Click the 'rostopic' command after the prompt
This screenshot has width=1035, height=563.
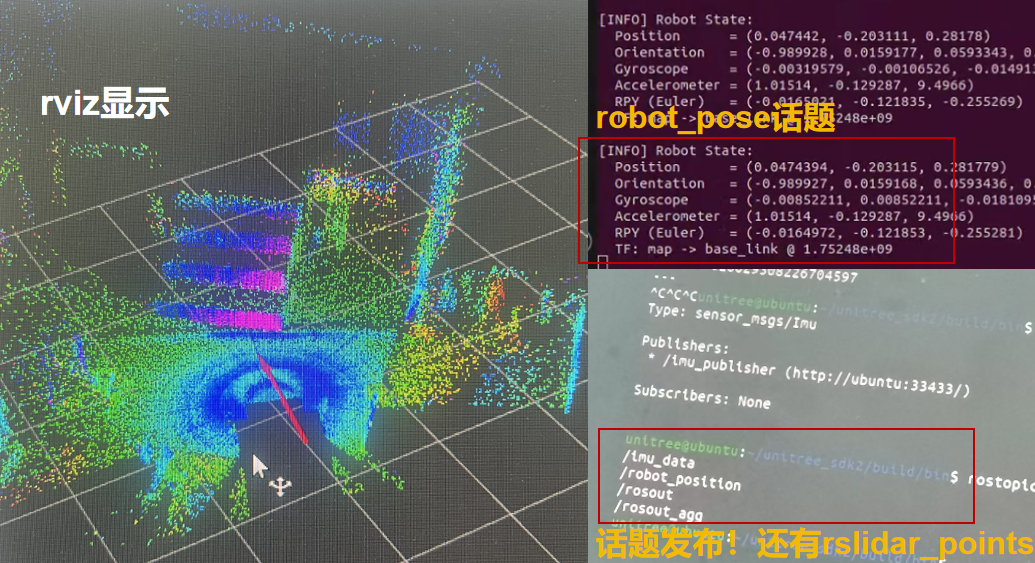click(x=1001, y=482)
